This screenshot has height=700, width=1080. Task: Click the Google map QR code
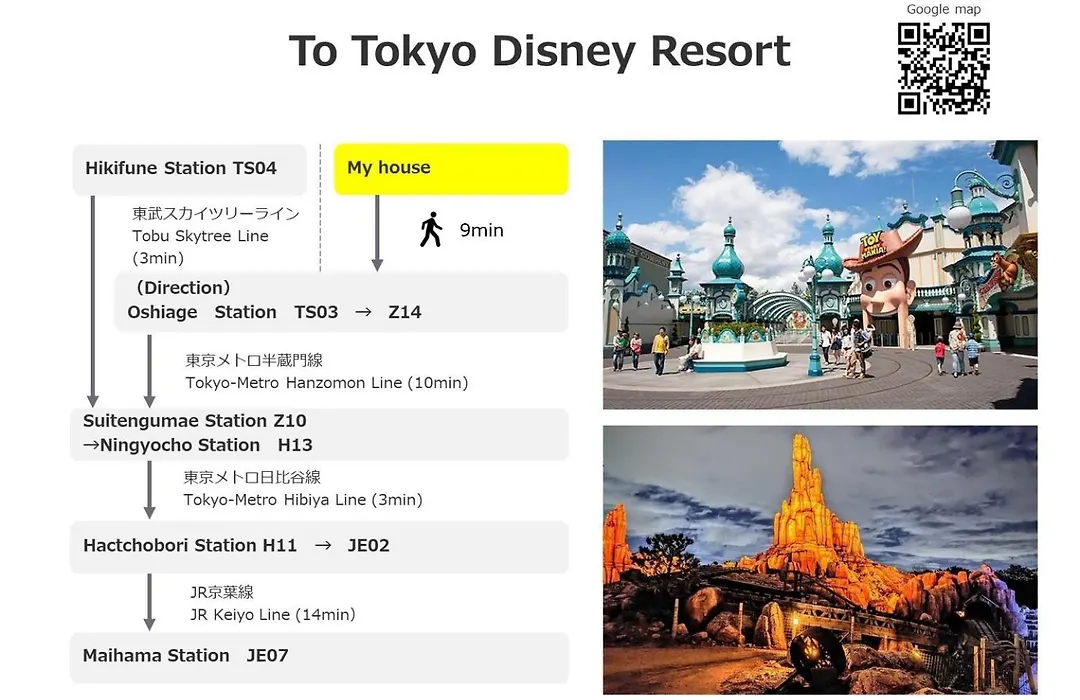944,68
